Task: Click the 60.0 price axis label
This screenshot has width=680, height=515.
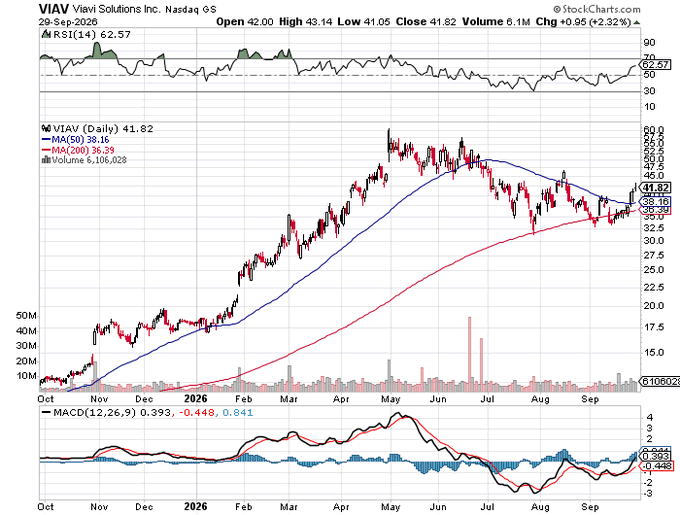Action: pyautogui.click(x=654, y=130)
